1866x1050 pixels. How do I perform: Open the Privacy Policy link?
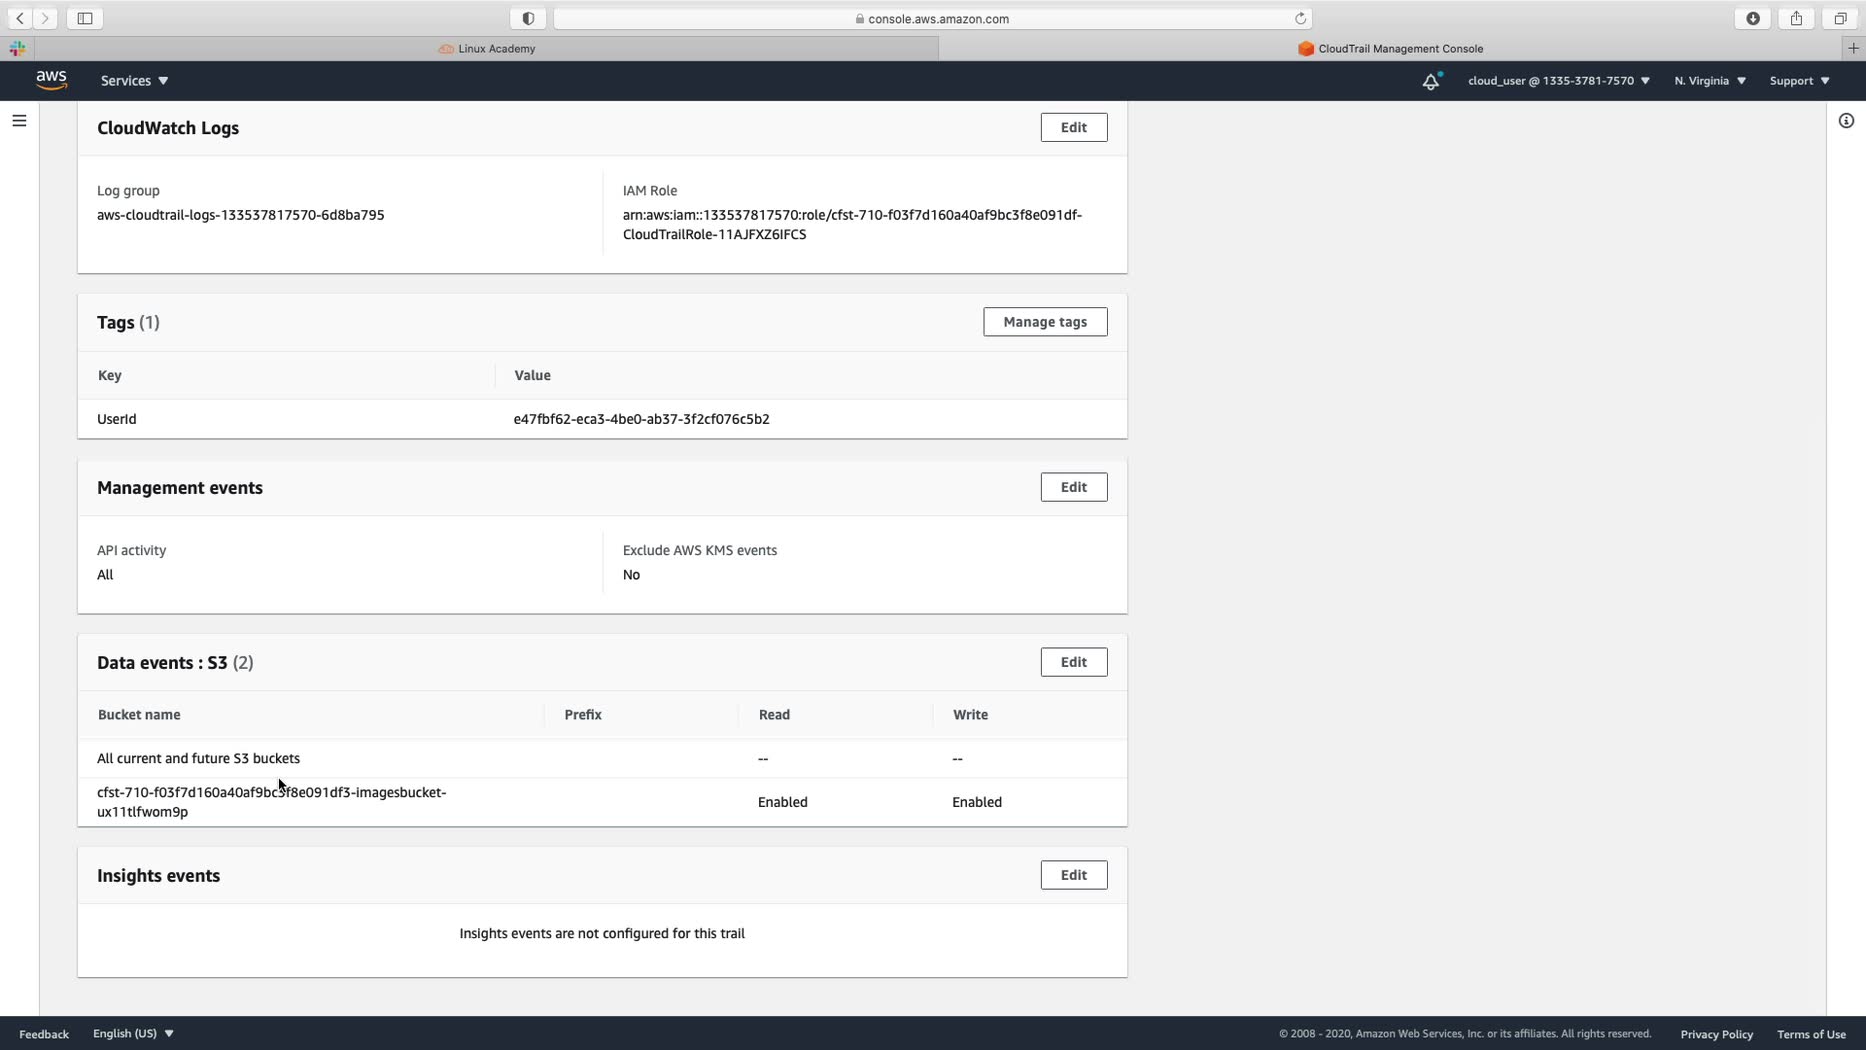coord(1717,1034)
